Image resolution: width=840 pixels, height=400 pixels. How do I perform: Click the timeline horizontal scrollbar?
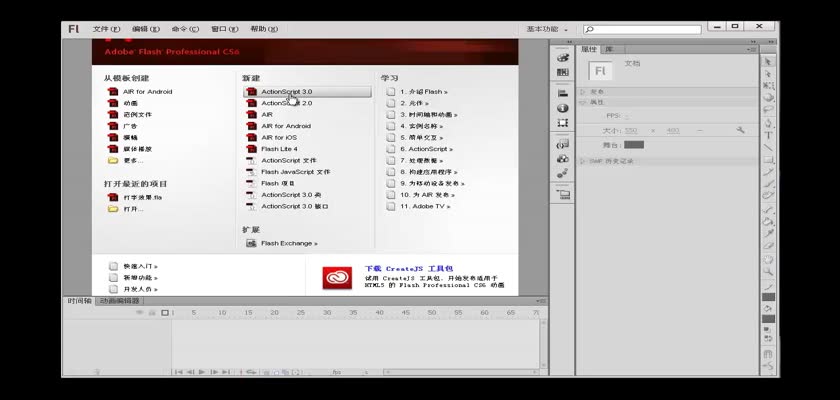click(462, 372)
